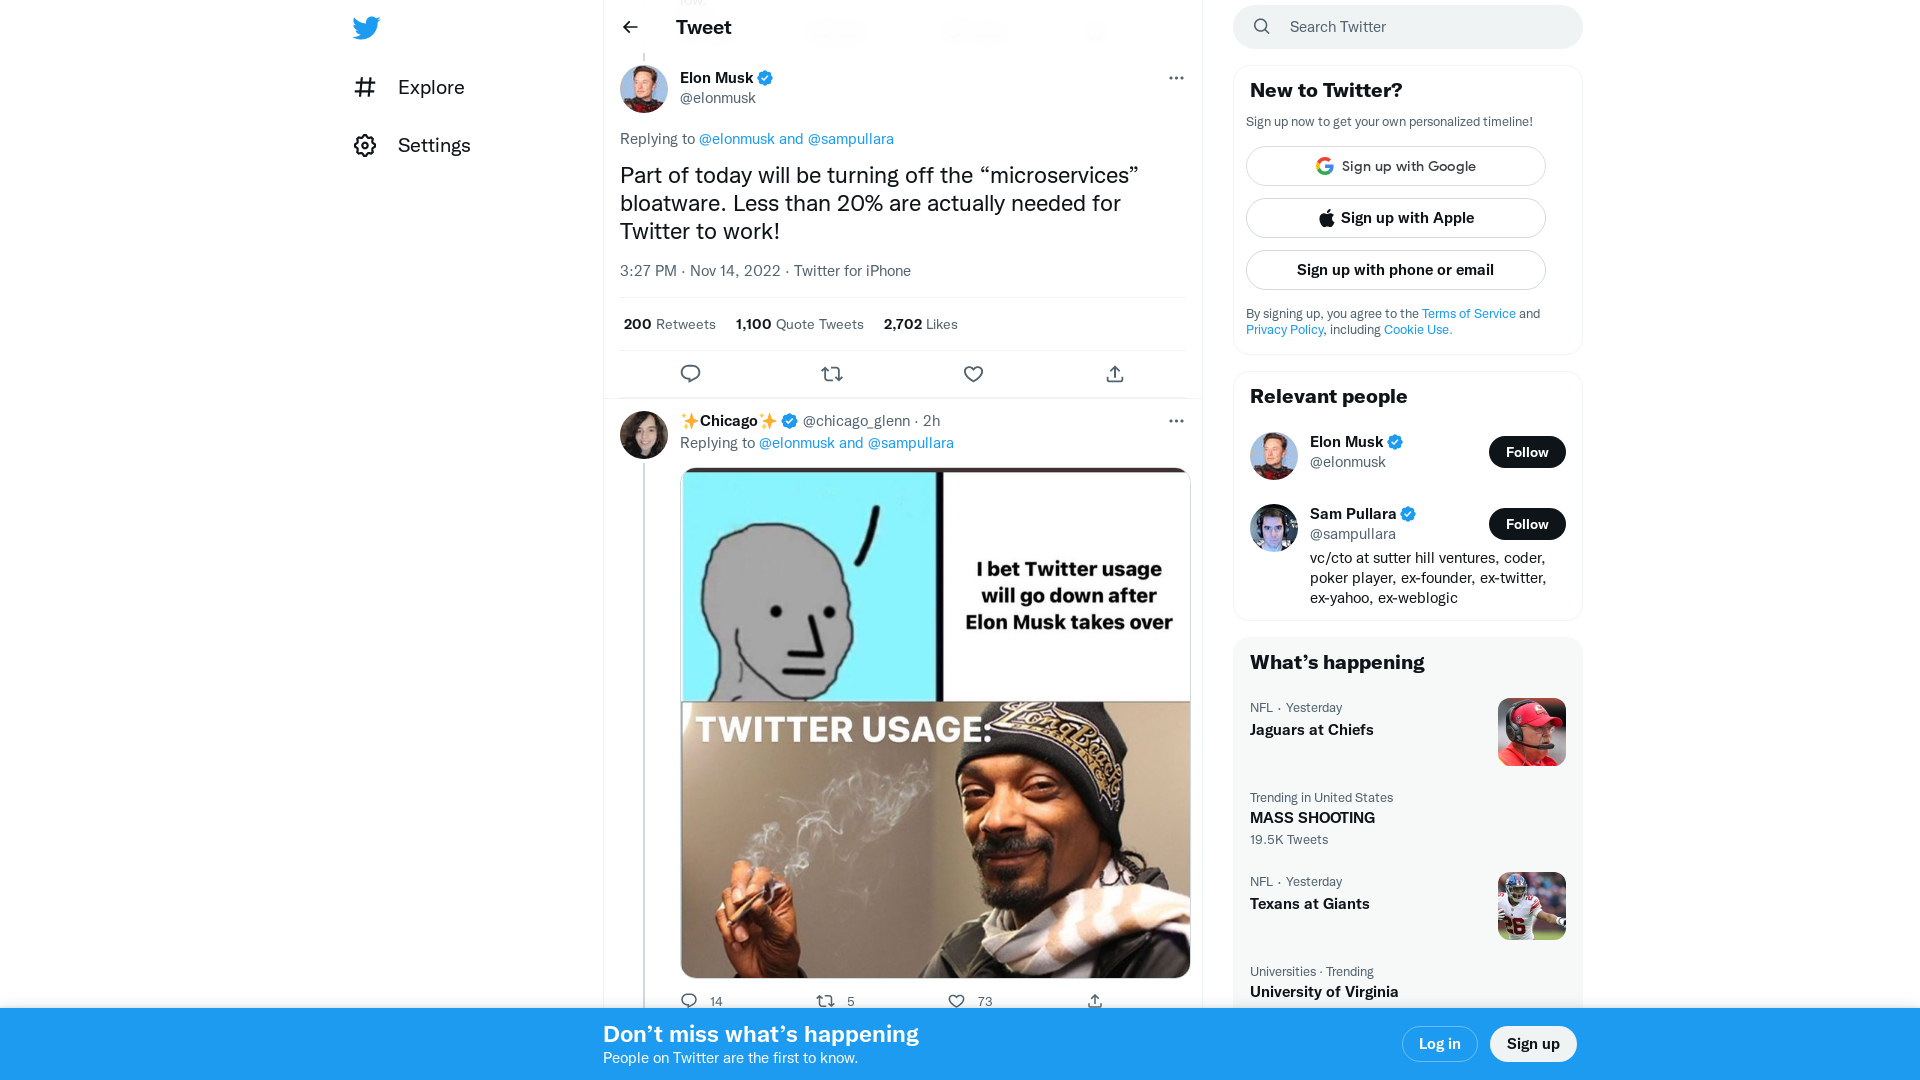Open the Explore page via hashtag icon
The height and width of the screenshot is (1080, 1920).
click(x=365, y=88)
